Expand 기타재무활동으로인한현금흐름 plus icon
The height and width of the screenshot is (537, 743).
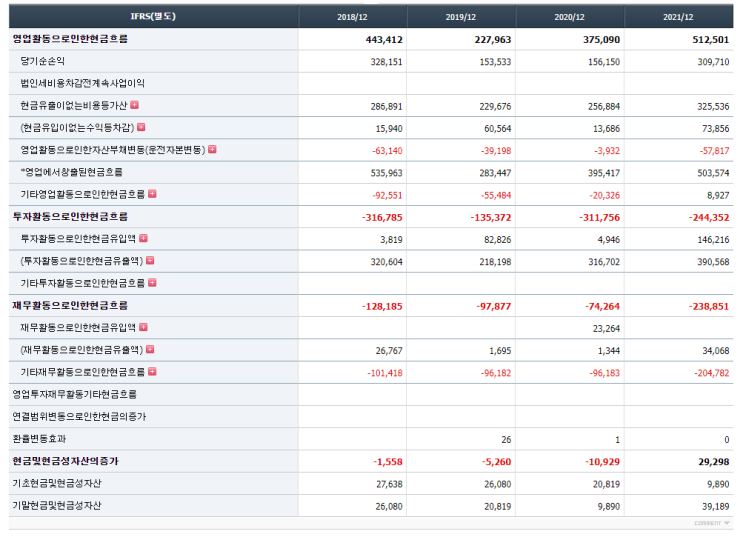[x=152, y=372]
